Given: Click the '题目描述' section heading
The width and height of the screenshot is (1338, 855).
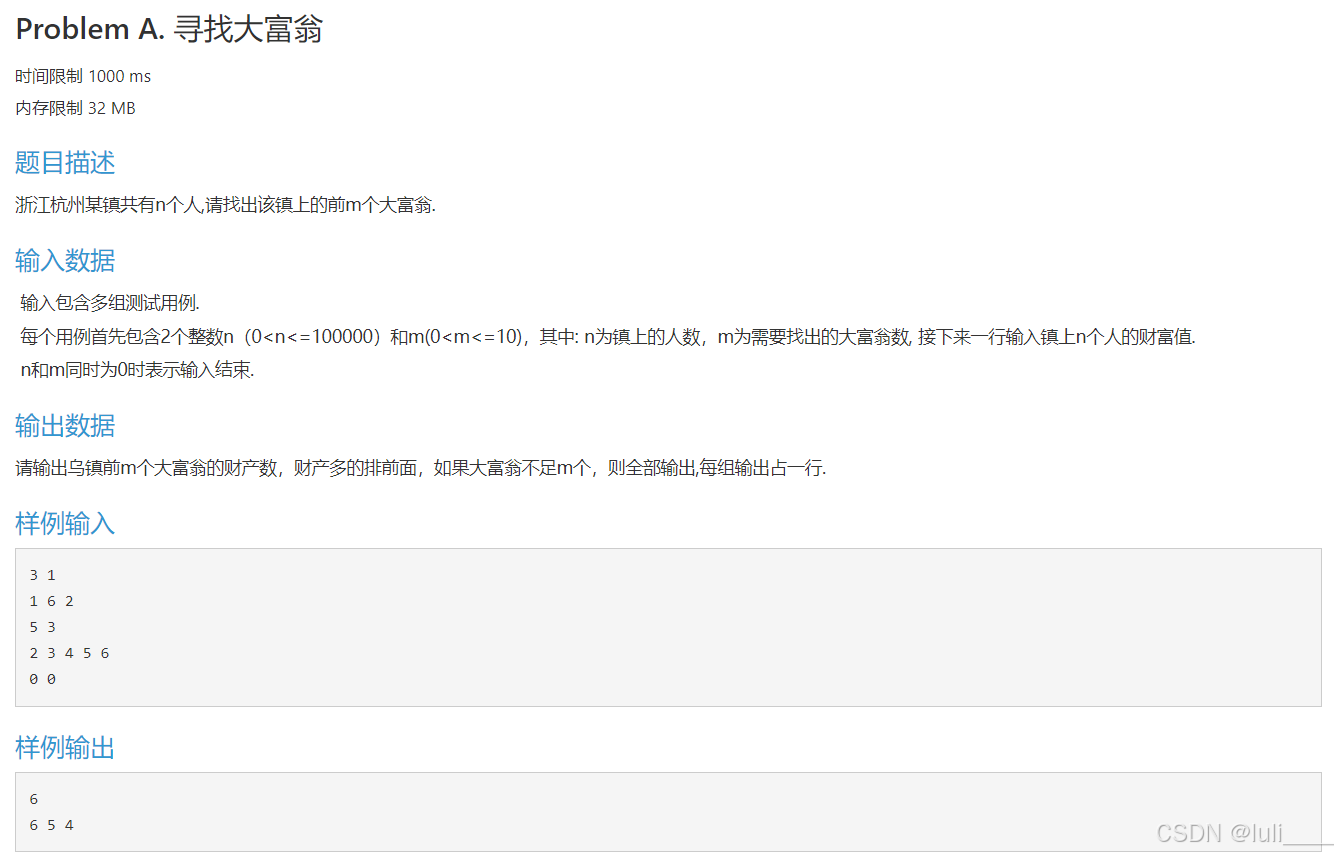Looking at the screenshot, I should [x=65, y=163].
